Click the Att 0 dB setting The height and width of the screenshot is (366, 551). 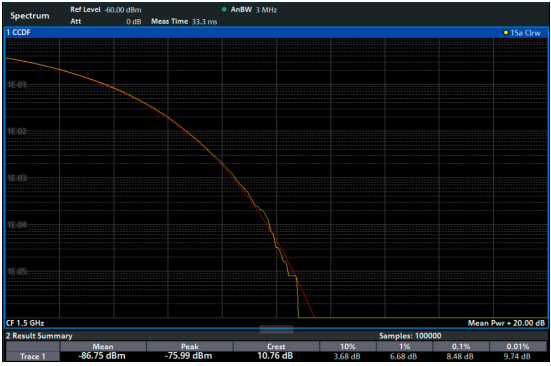105,22
